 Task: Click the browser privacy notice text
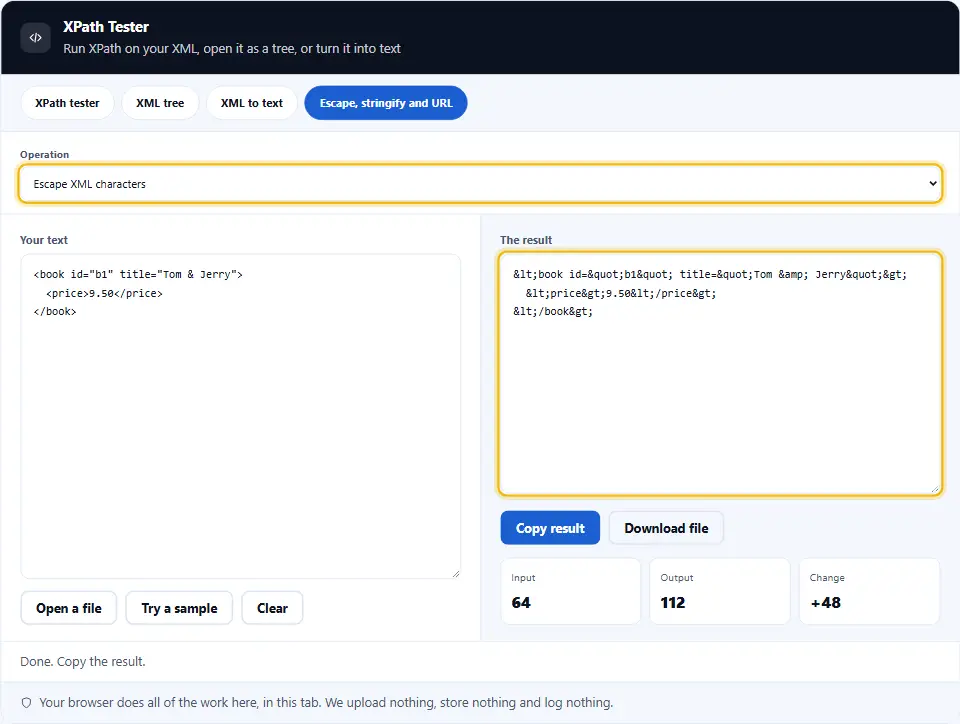(x=326, y=703)
